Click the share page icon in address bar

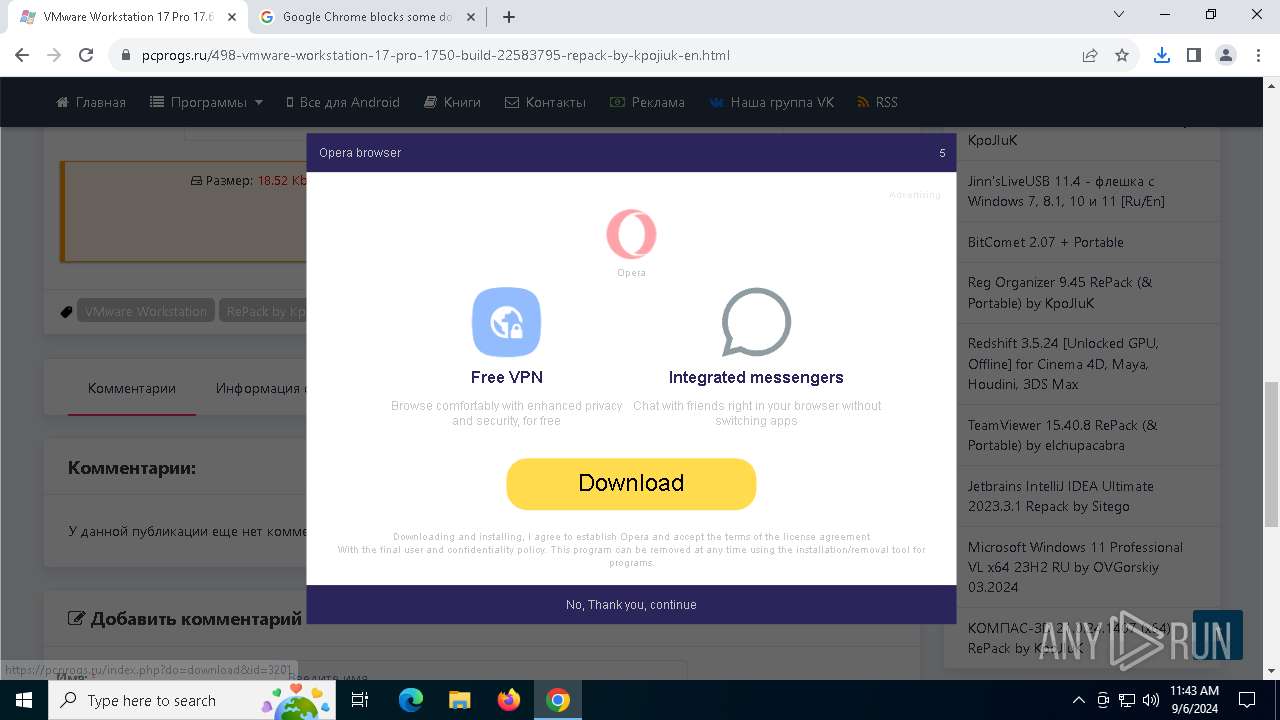tap(1090, 55)
